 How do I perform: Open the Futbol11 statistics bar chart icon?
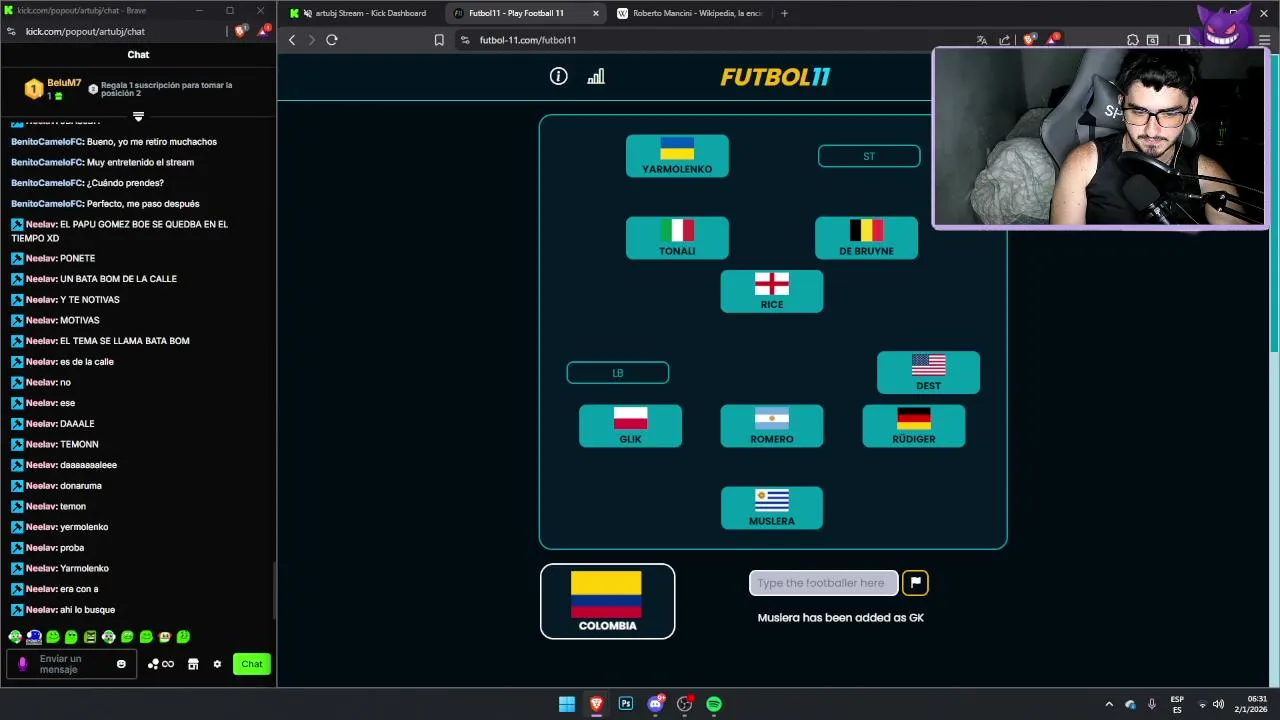(x=596, y=76)
